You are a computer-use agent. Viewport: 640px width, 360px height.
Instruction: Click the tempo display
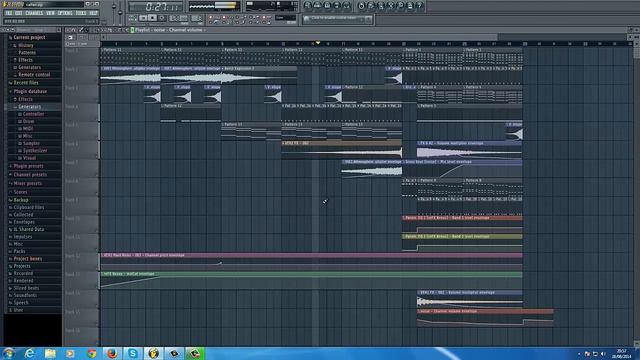coord(178,18)
